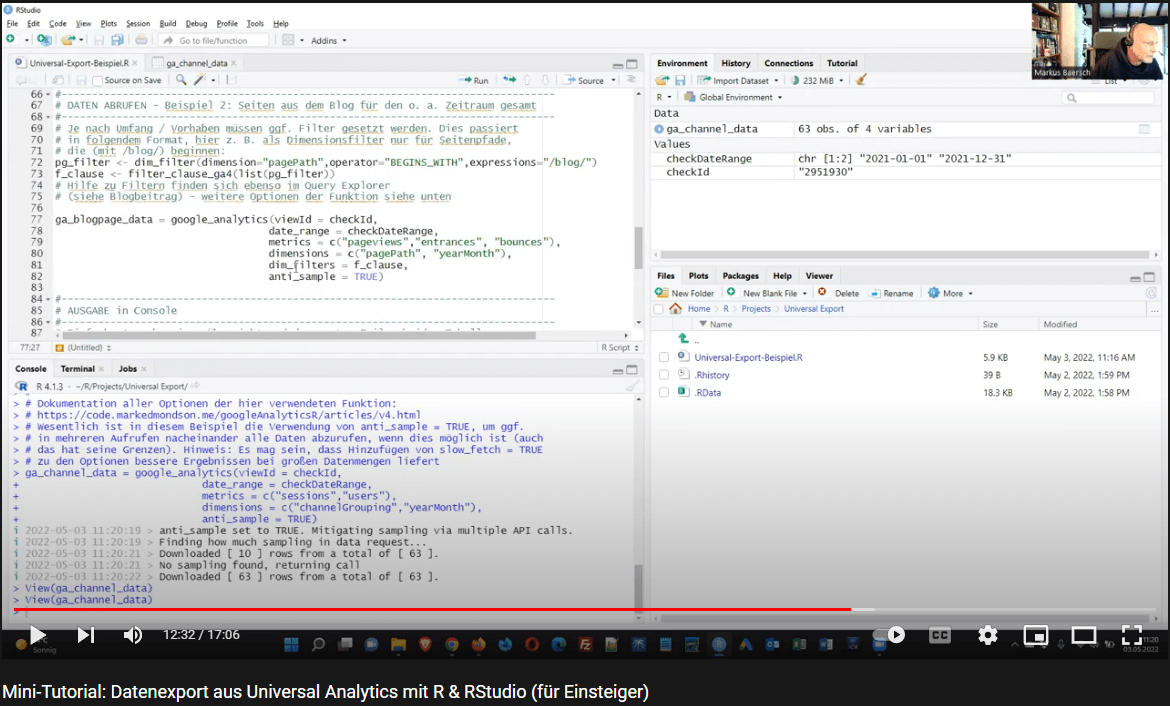Open the New Blank File dropdown
The width and height of the screenshot is (1170, 706).
click(x=767, y=293)
